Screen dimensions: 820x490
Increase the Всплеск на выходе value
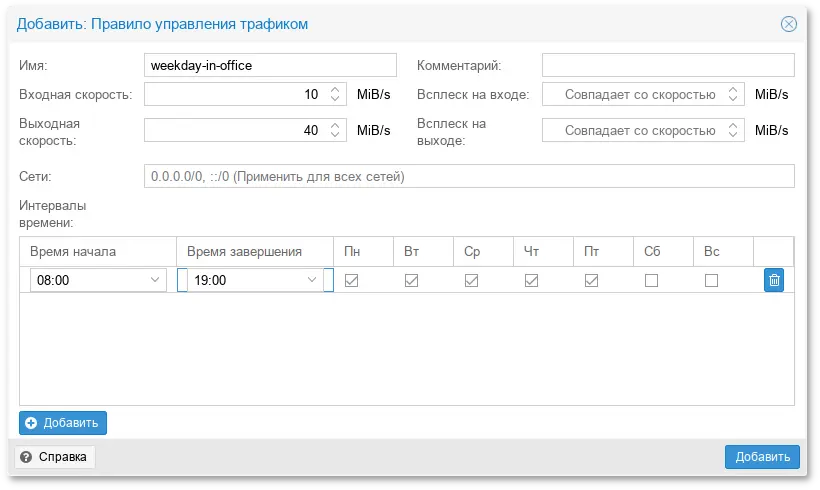click(733, 125)
